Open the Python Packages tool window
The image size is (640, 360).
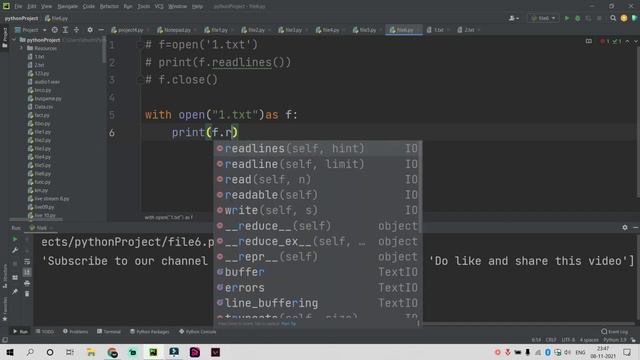click(x=149, y=331)
